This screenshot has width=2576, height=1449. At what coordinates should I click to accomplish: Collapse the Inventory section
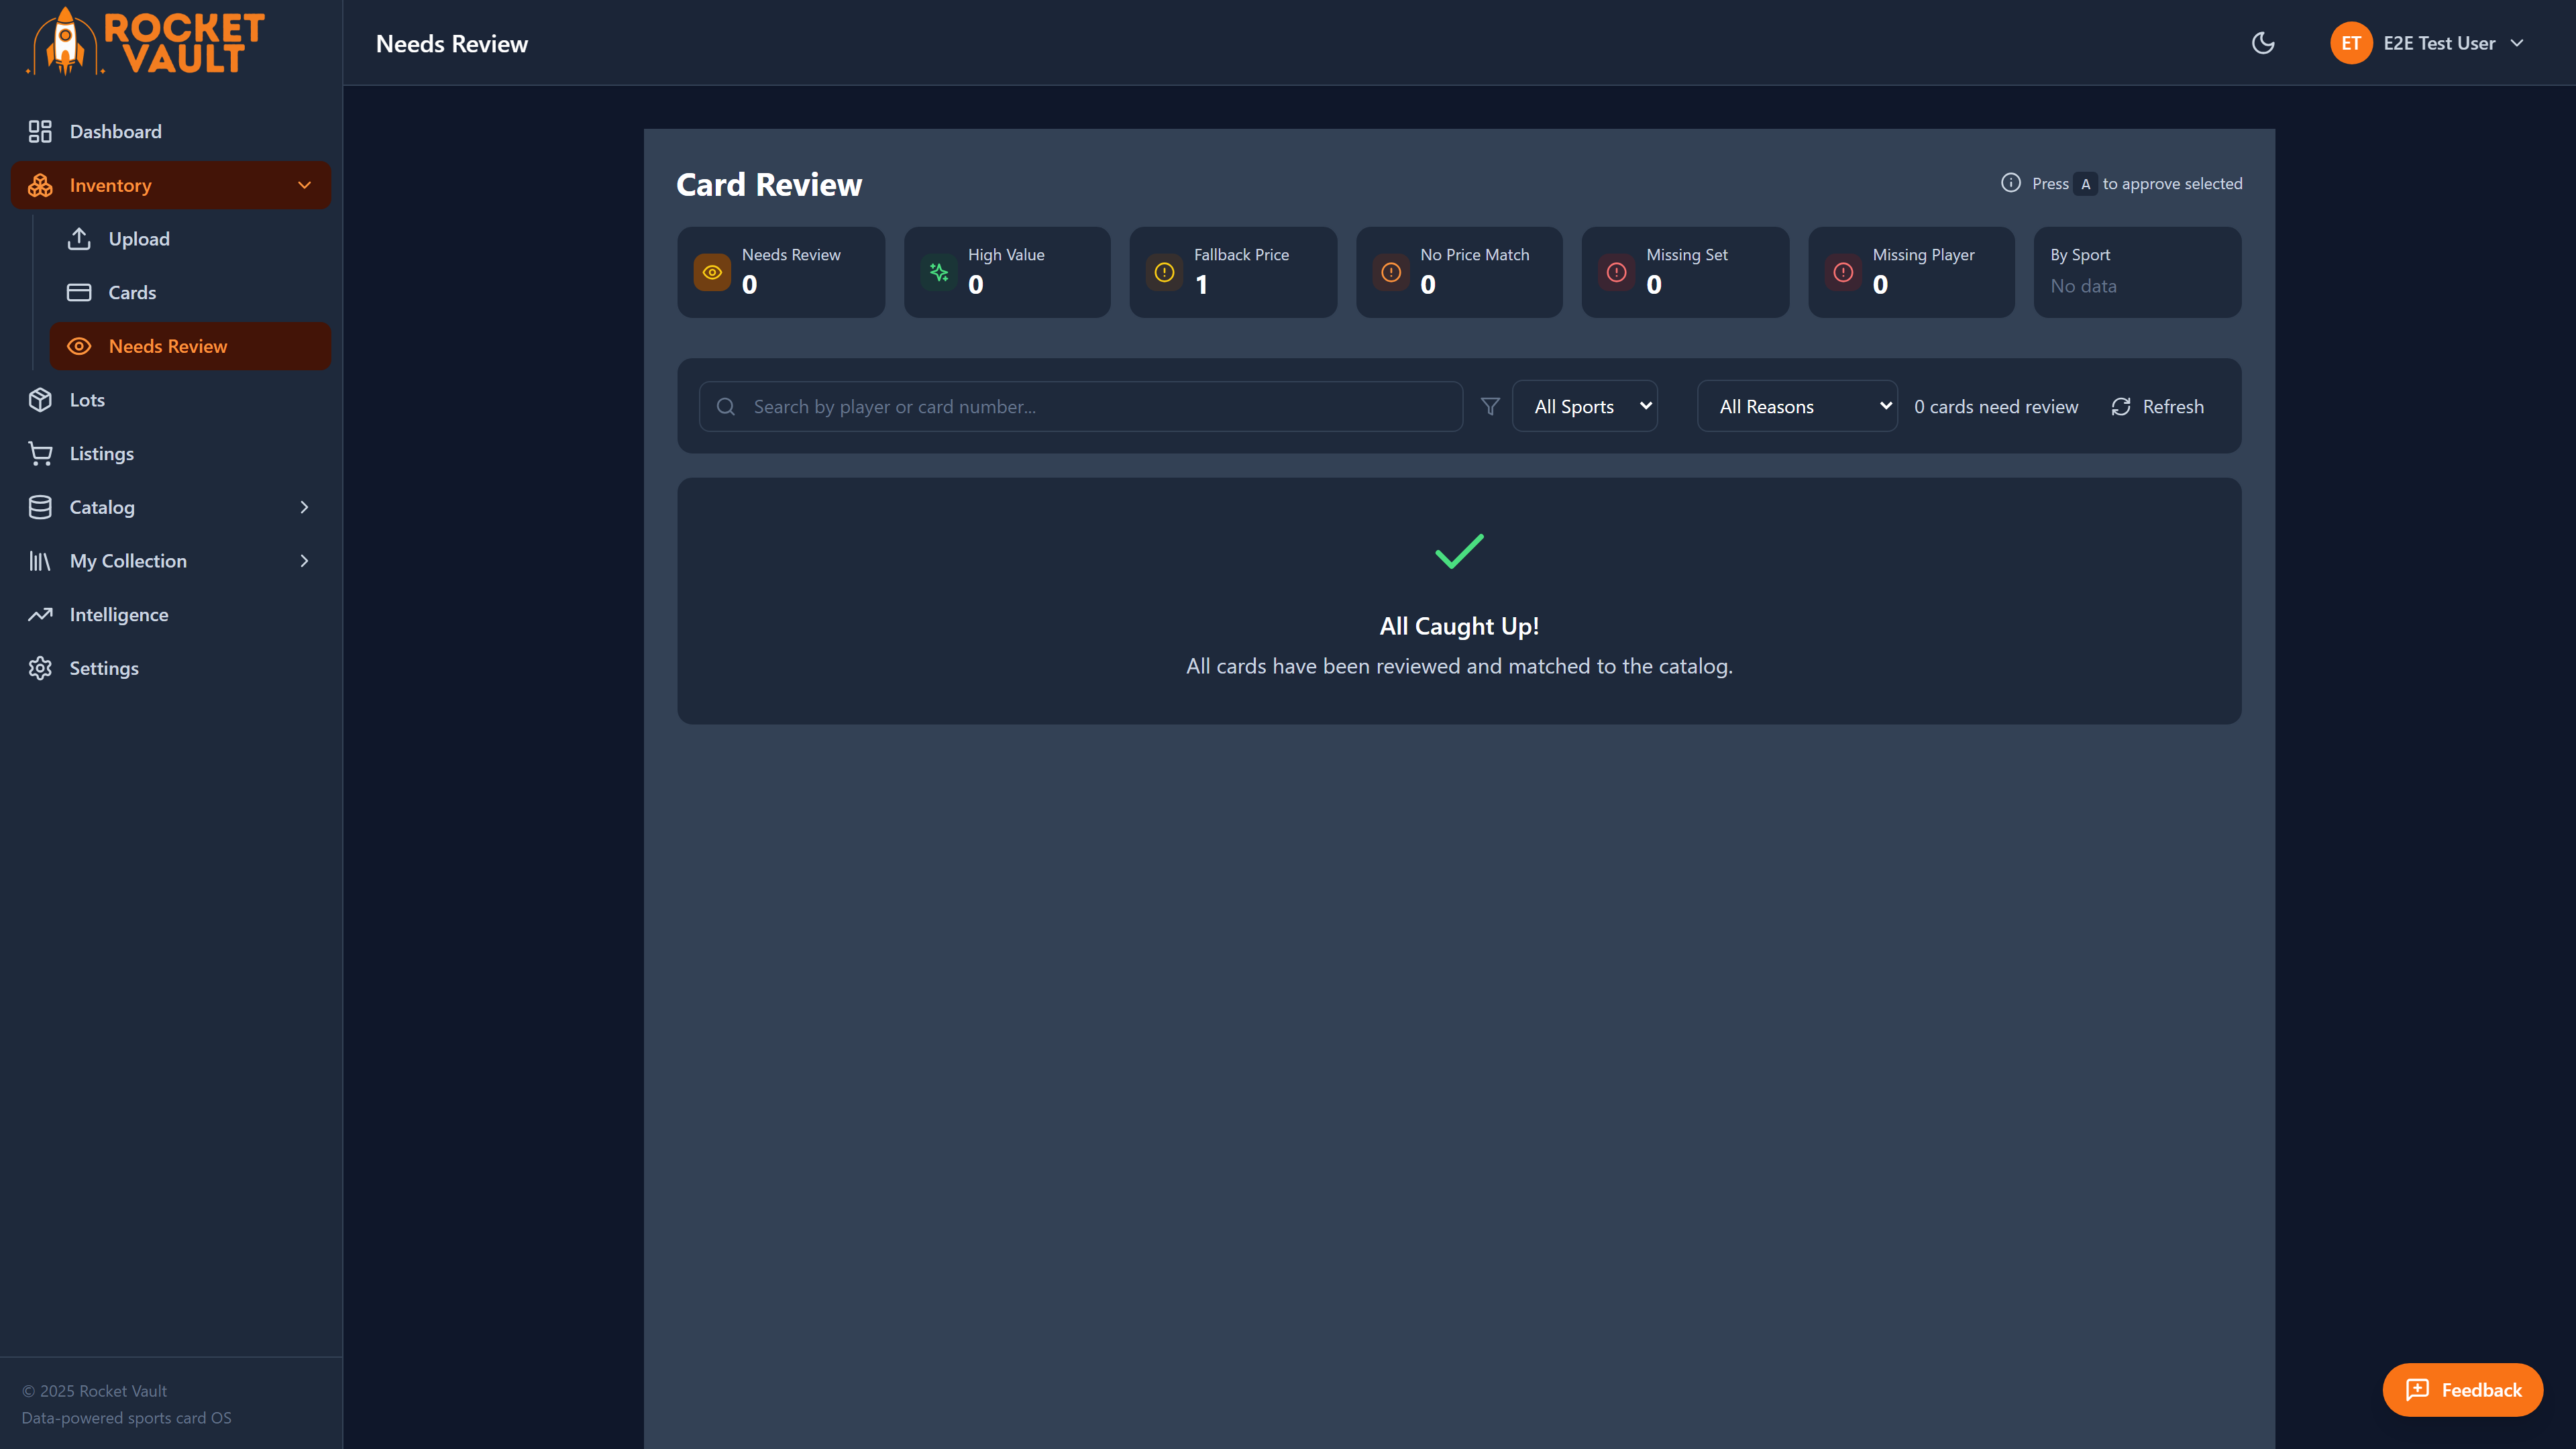point(305,185)
